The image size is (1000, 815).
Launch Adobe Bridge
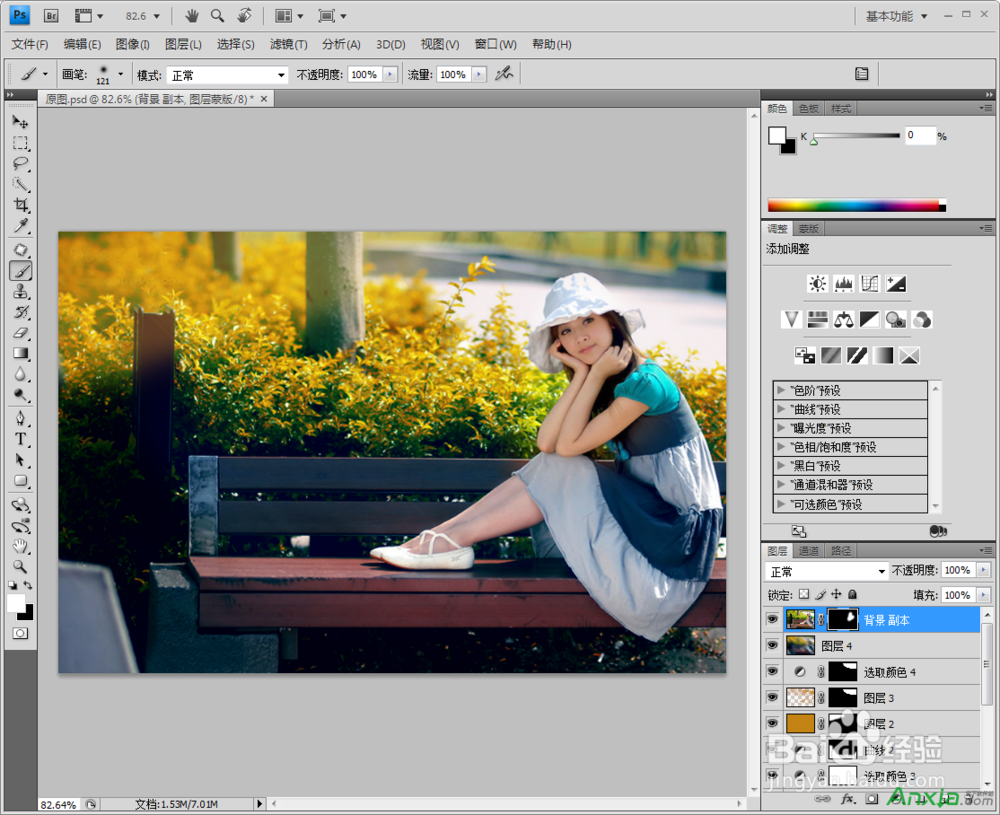(x=51, y=16)
